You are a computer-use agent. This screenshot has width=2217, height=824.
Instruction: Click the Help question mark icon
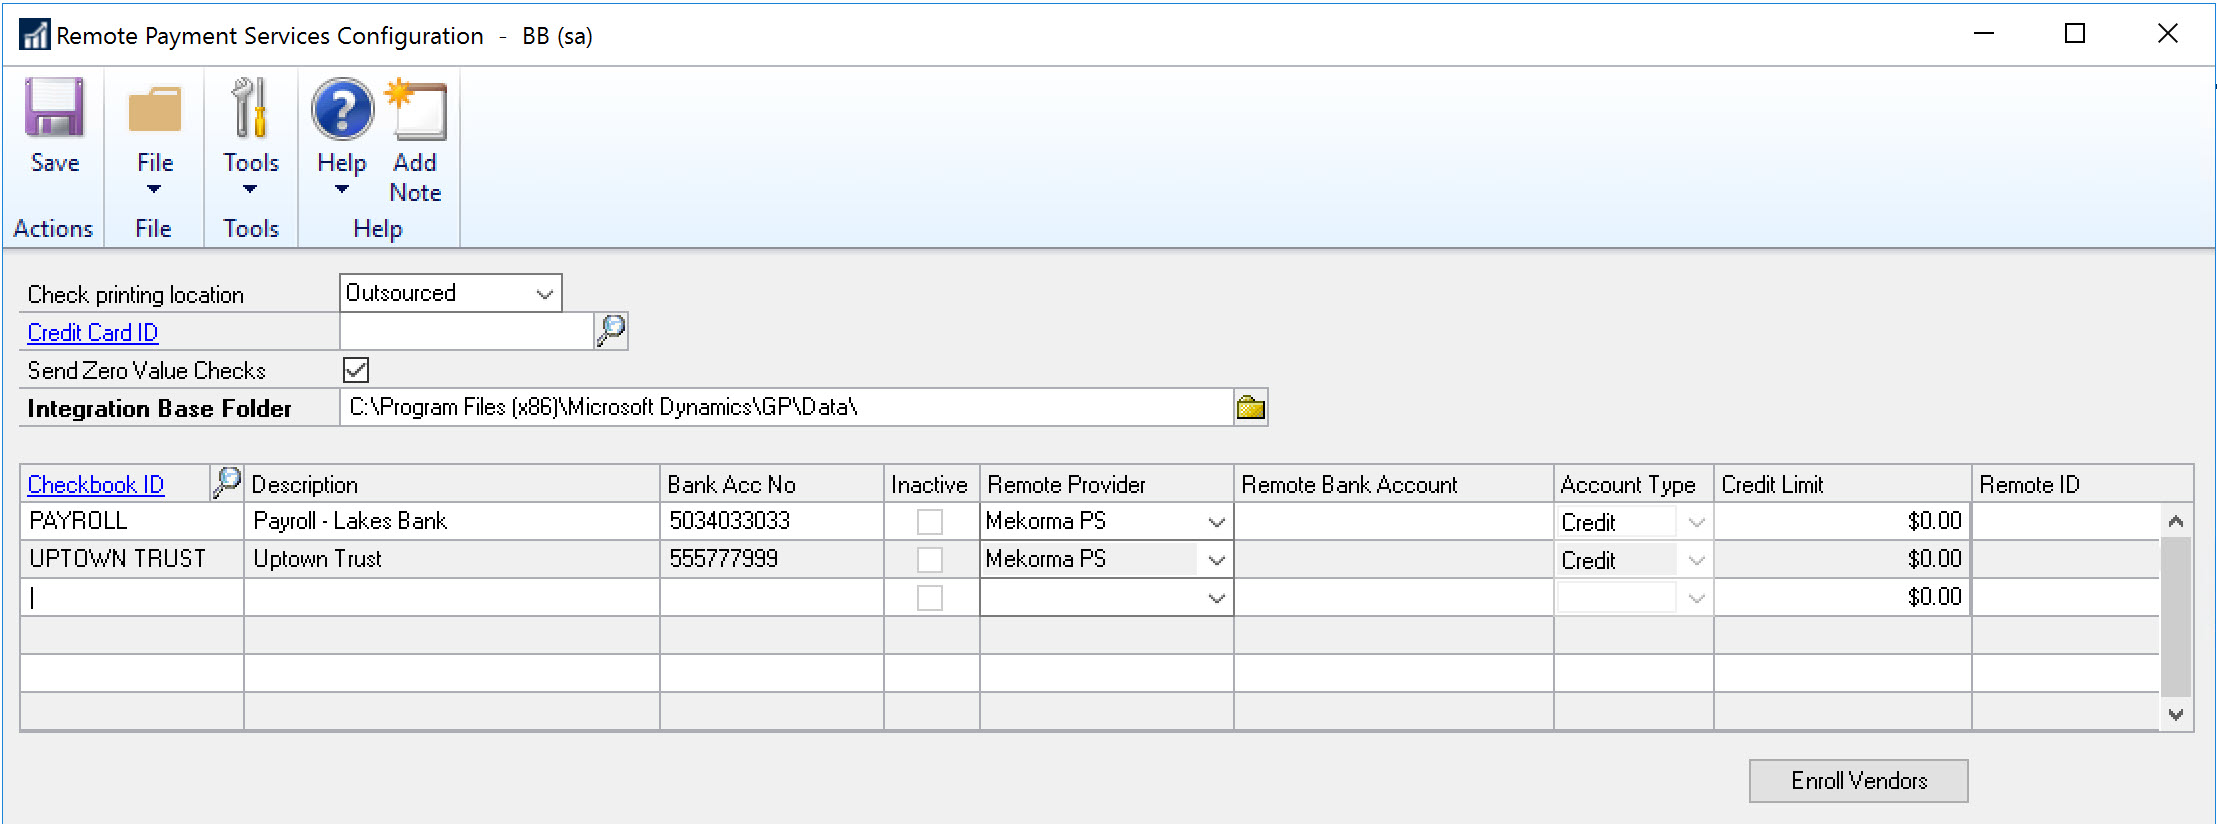pos(341,110)
